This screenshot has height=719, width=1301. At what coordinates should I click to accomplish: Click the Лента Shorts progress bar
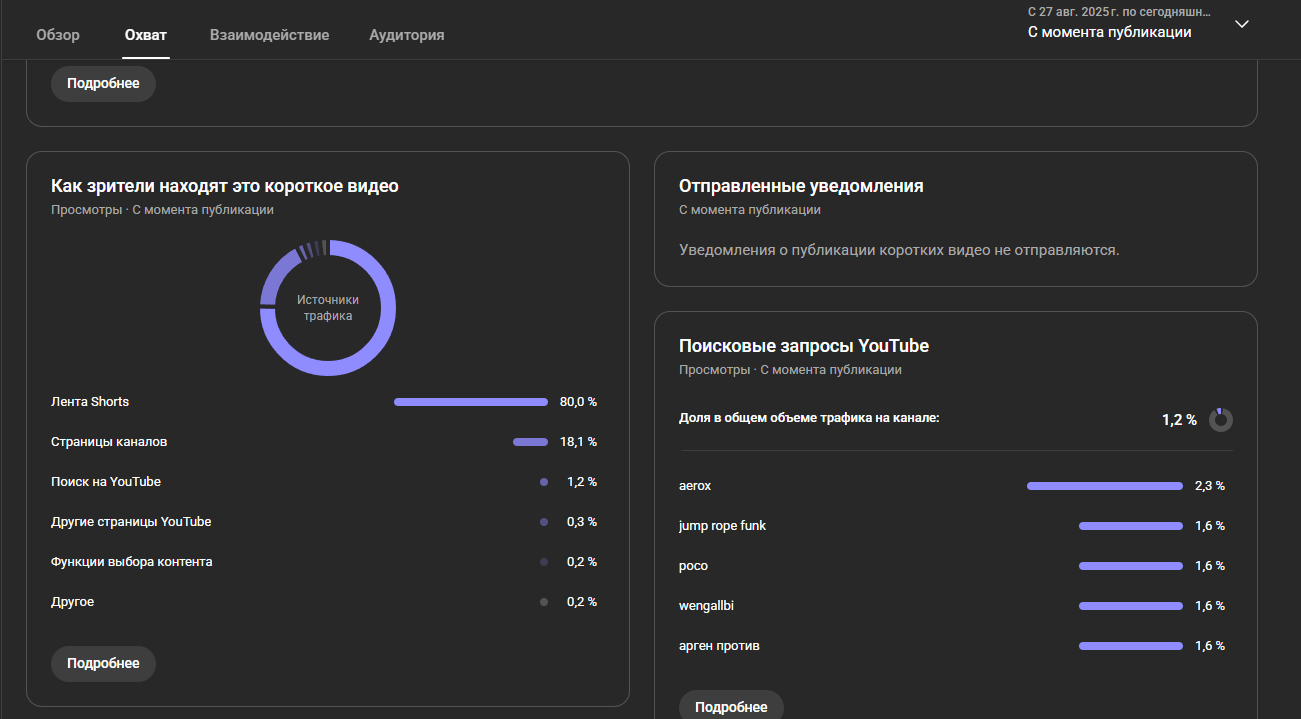tap(471, 402)
